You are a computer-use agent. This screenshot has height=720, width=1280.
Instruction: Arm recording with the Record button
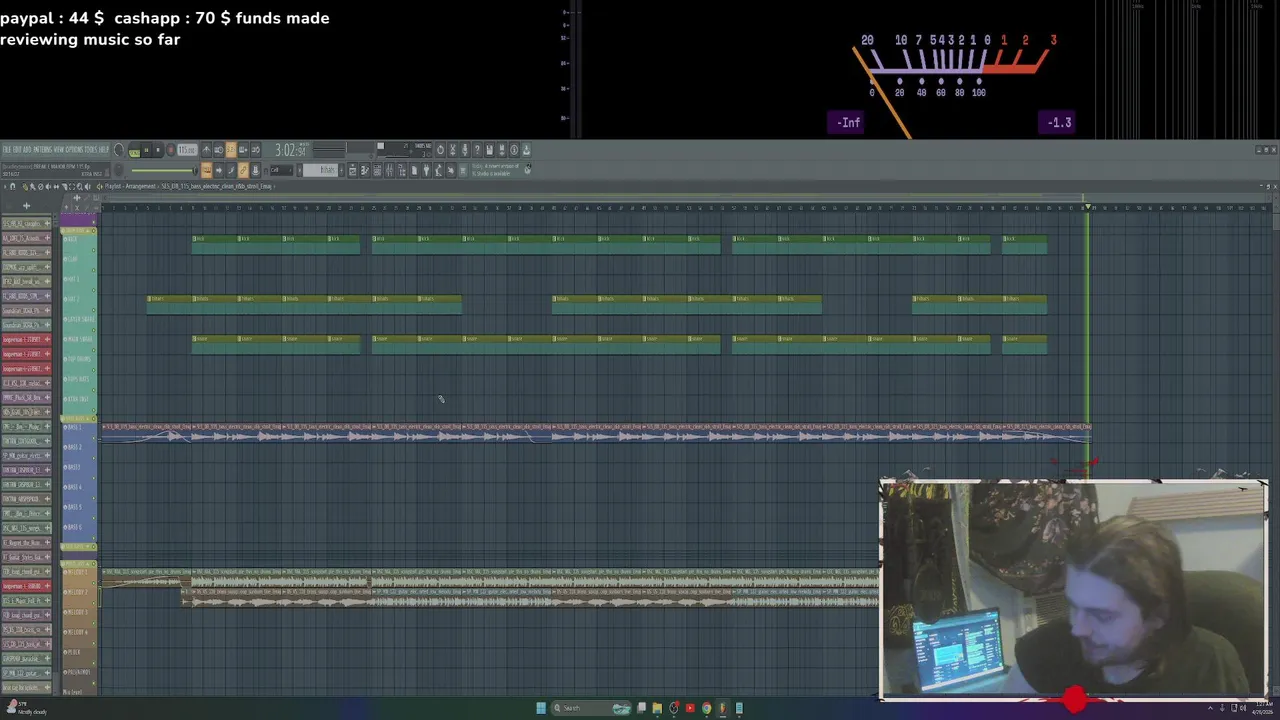click(x=170, y=149)
